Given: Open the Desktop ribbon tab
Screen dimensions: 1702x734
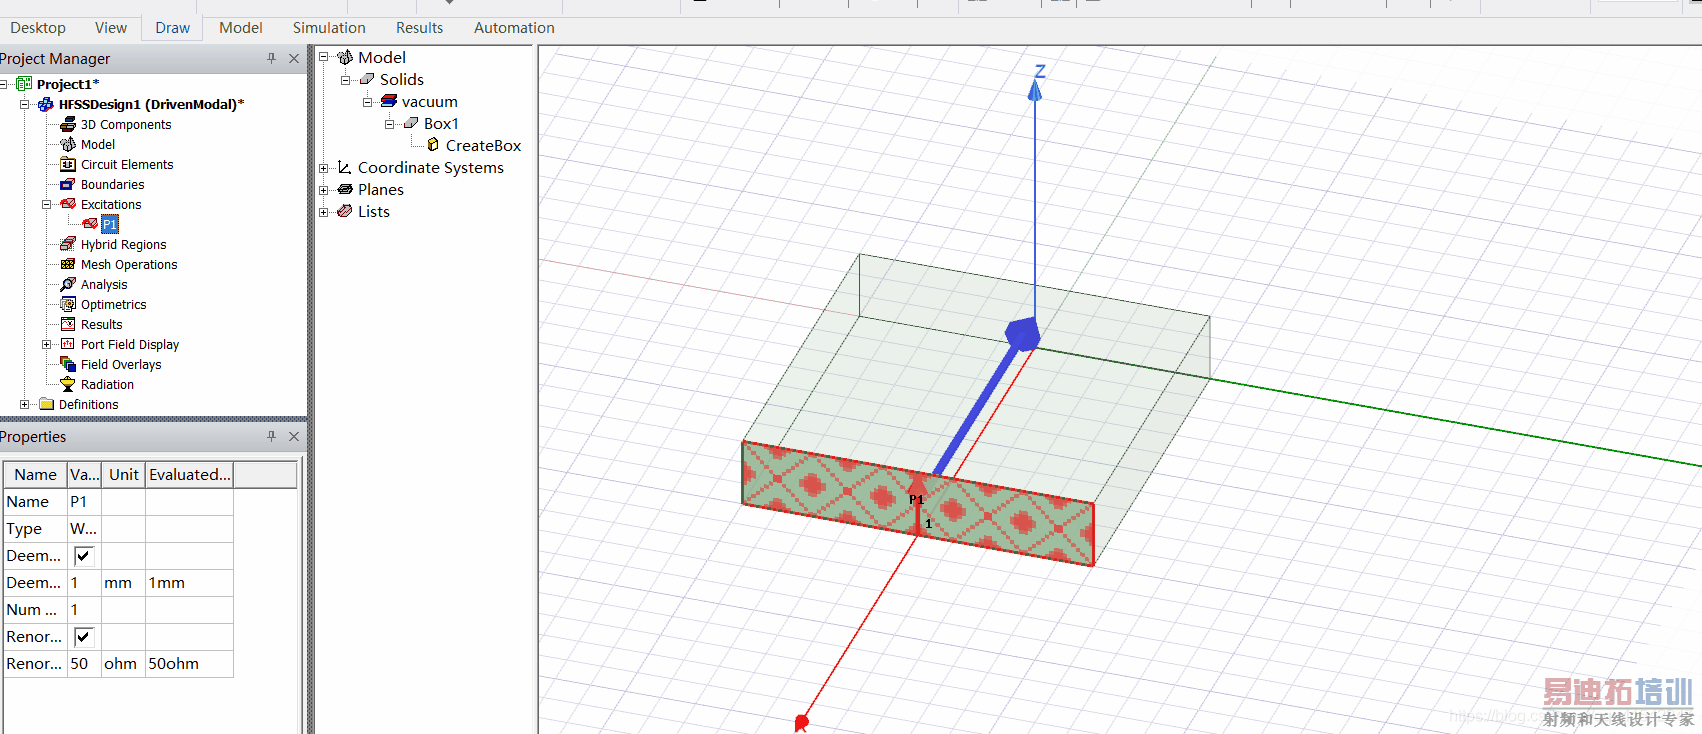Looking at the screenshot, I should point(38,28).
